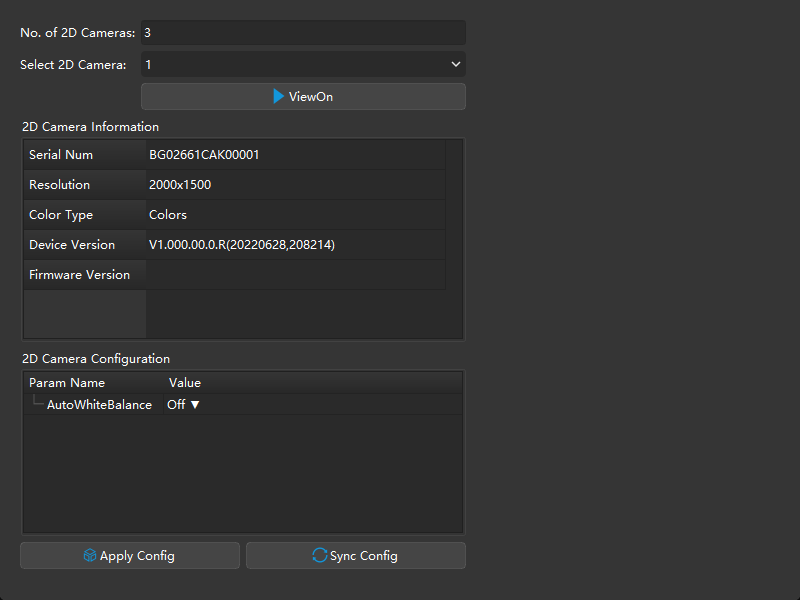
Task: Click the 2000x1500 resolution value cell
Action: [180, 185]
